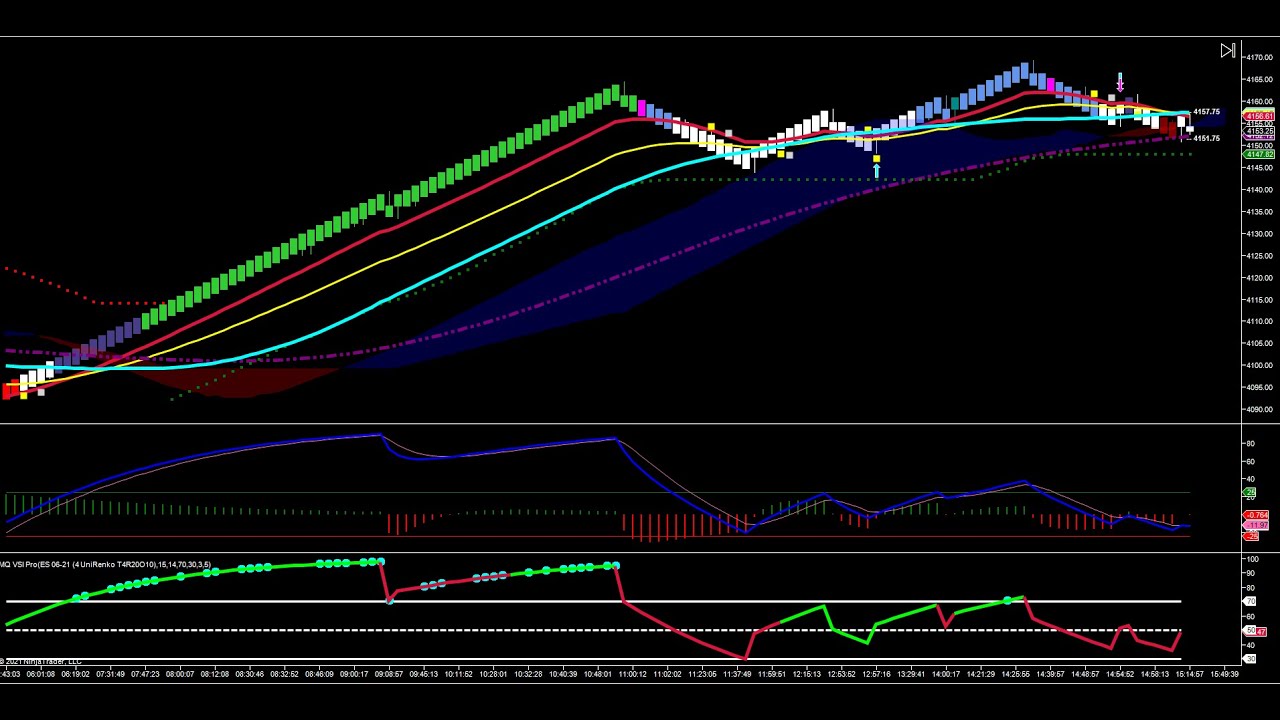Click the 09:08:57 timestamp on the time axis
1280x720 pixels.
pyautogui.click(x=388, y=674)
